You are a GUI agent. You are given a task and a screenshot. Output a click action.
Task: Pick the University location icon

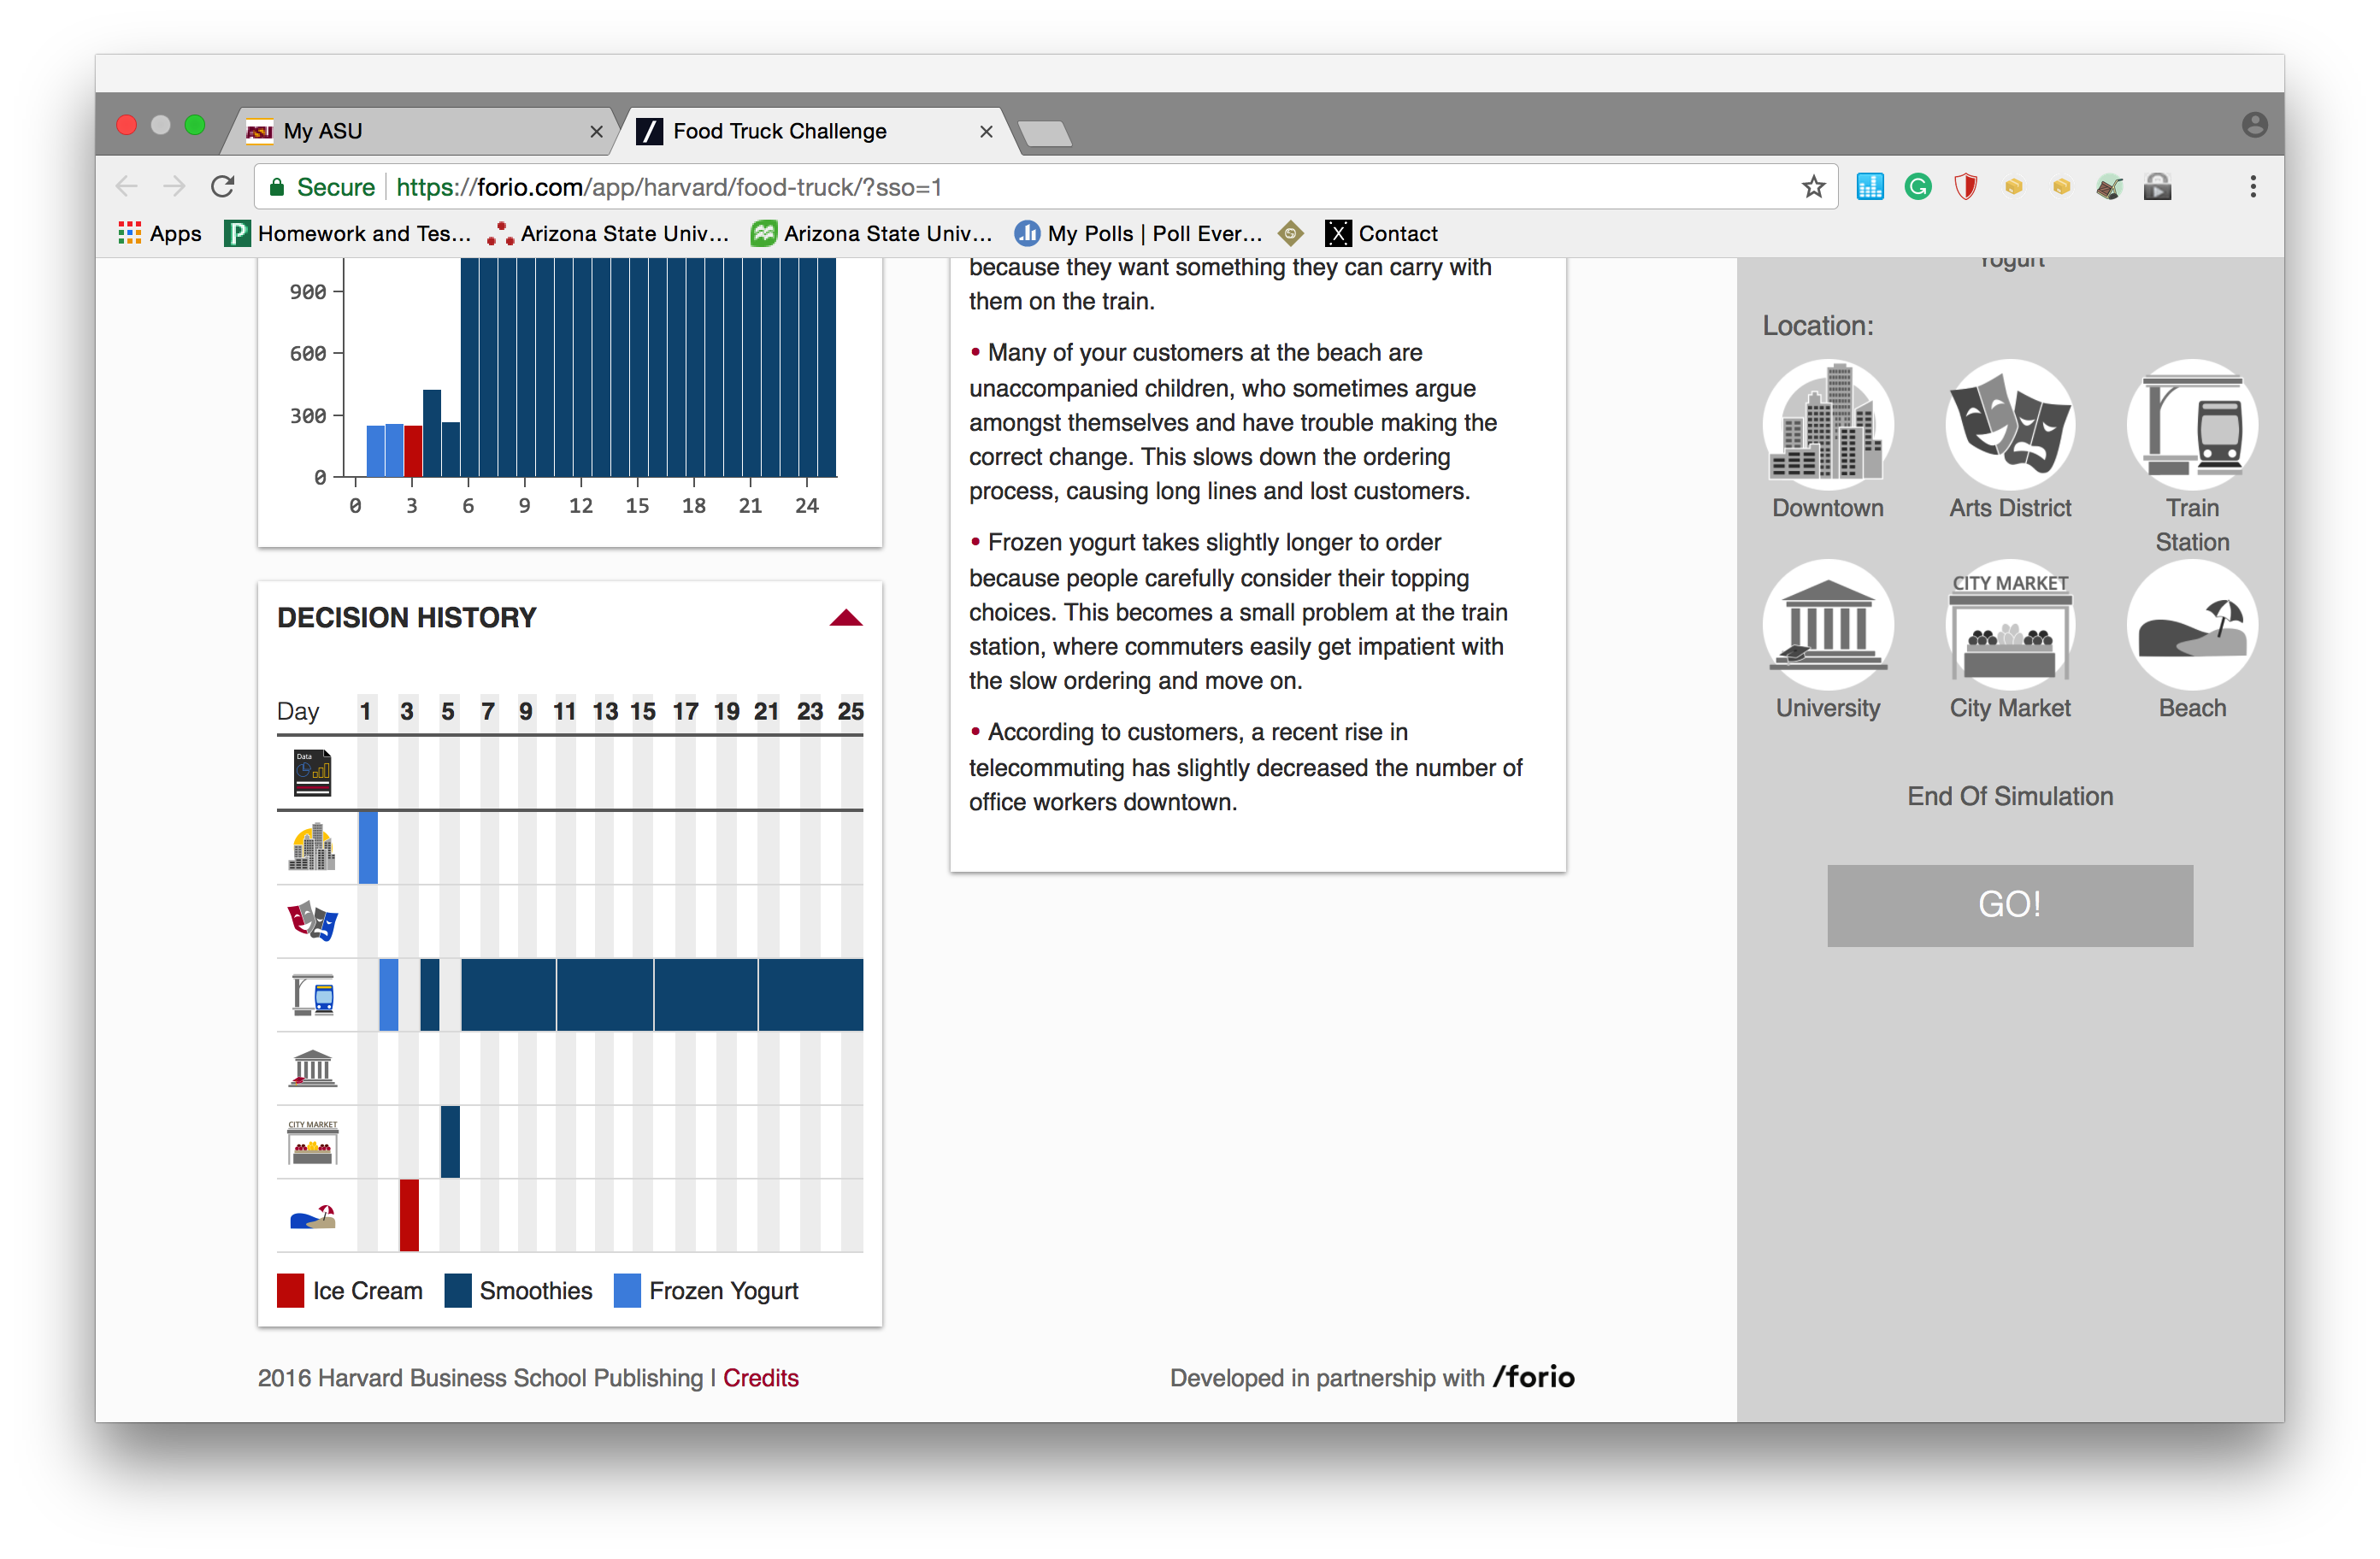(1827, 625)
